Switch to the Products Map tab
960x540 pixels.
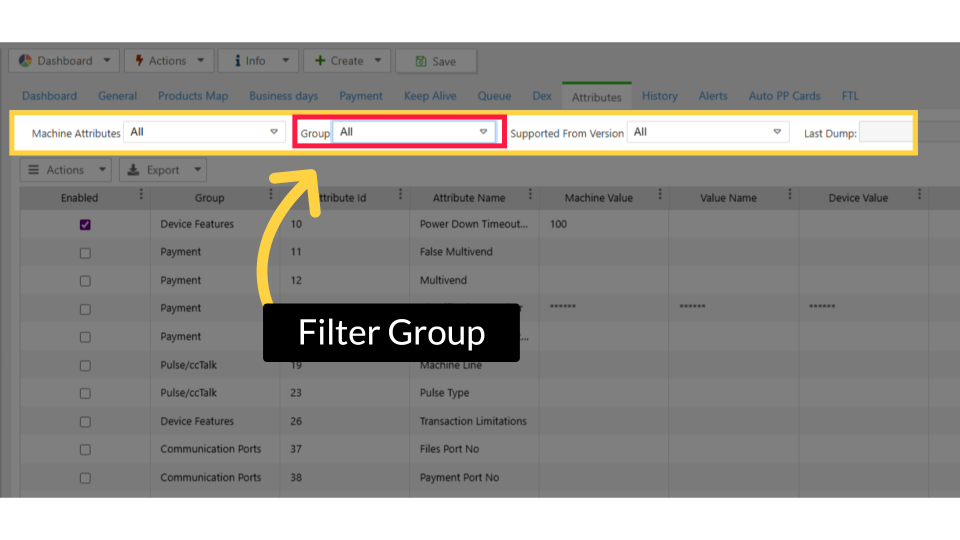193,96
